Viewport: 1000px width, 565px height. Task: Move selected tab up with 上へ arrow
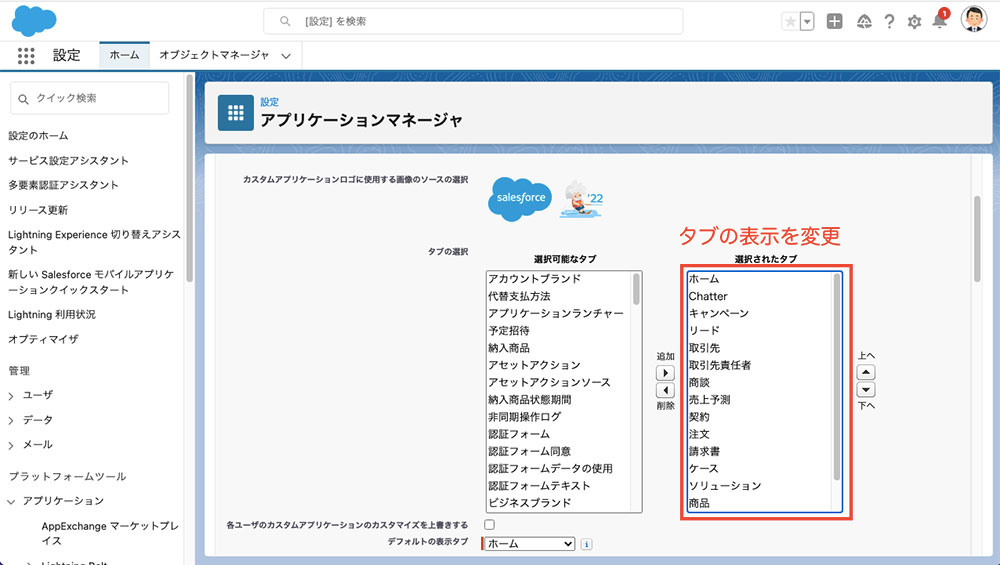866,372
